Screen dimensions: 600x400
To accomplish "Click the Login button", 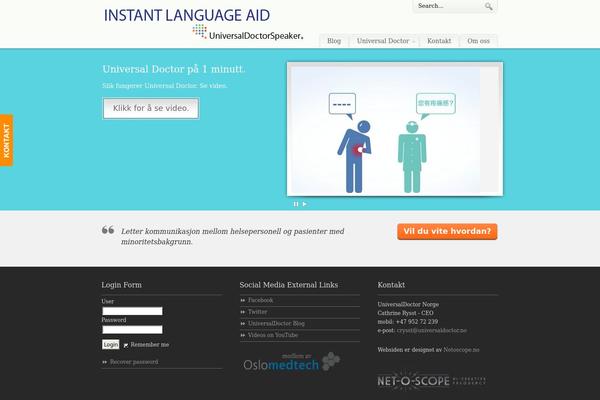I will pyautogui.click(x=111, y=344).
